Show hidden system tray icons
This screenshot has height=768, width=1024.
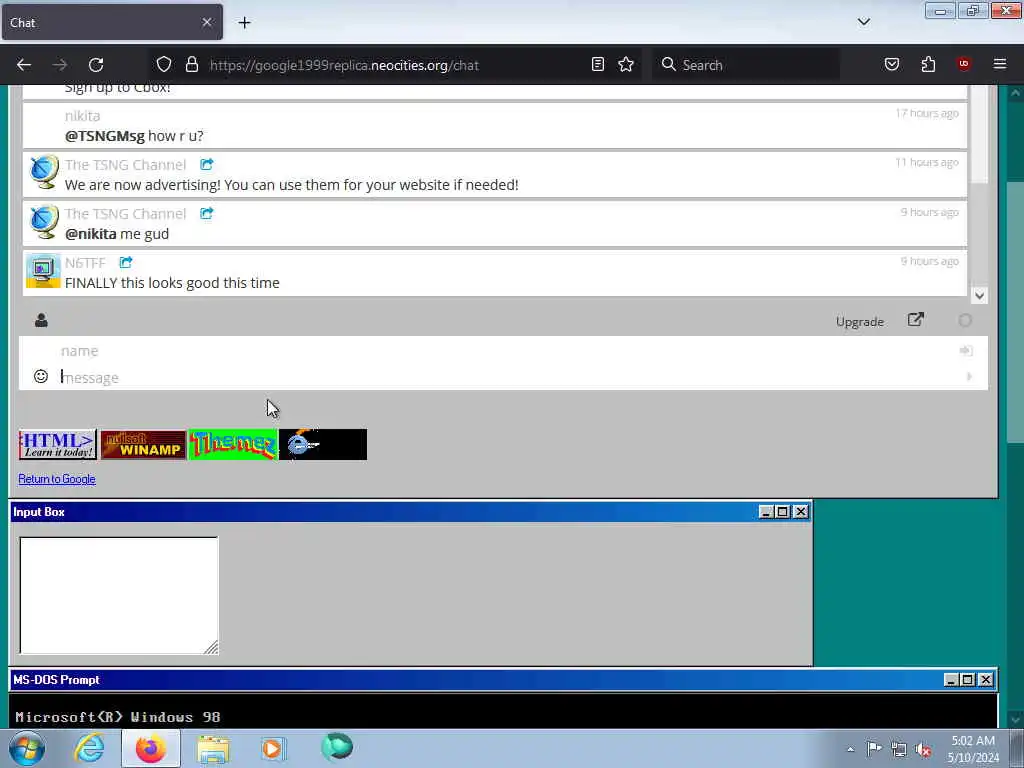point(850,749)
